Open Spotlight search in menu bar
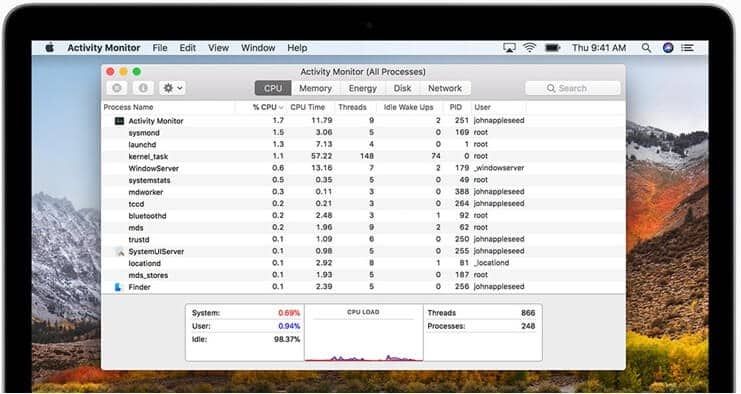The width and height of the screenshot is (741, 394). pyautogui.click(x=646, y=48)
